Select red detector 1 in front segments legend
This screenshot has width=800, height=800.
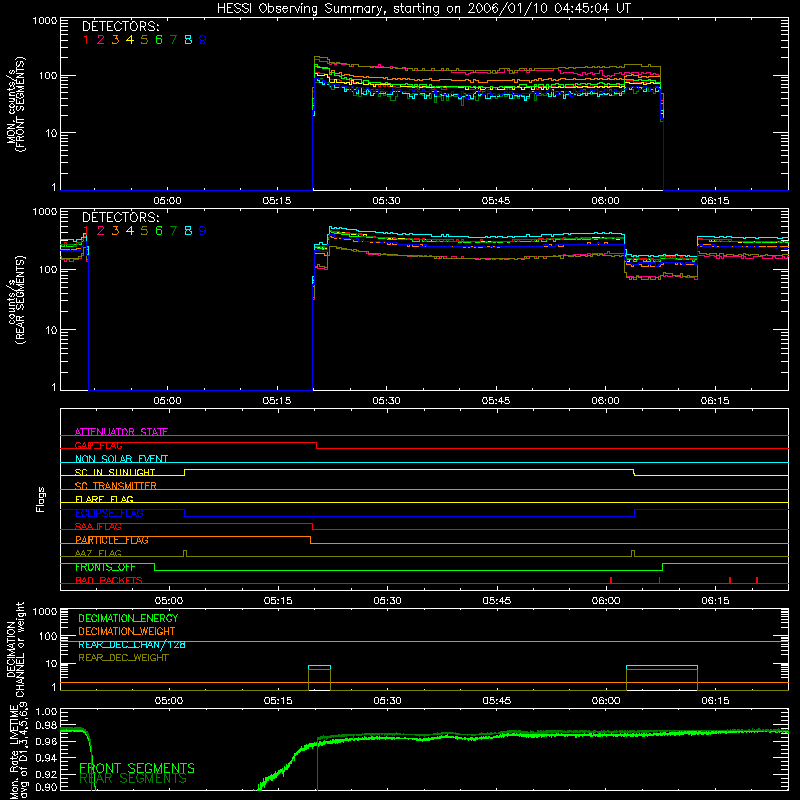tap(86, 40)
